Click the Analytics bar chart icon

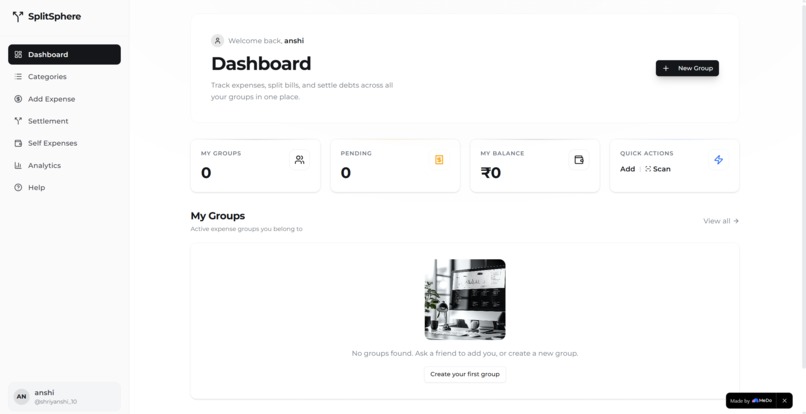coord(18,166)
